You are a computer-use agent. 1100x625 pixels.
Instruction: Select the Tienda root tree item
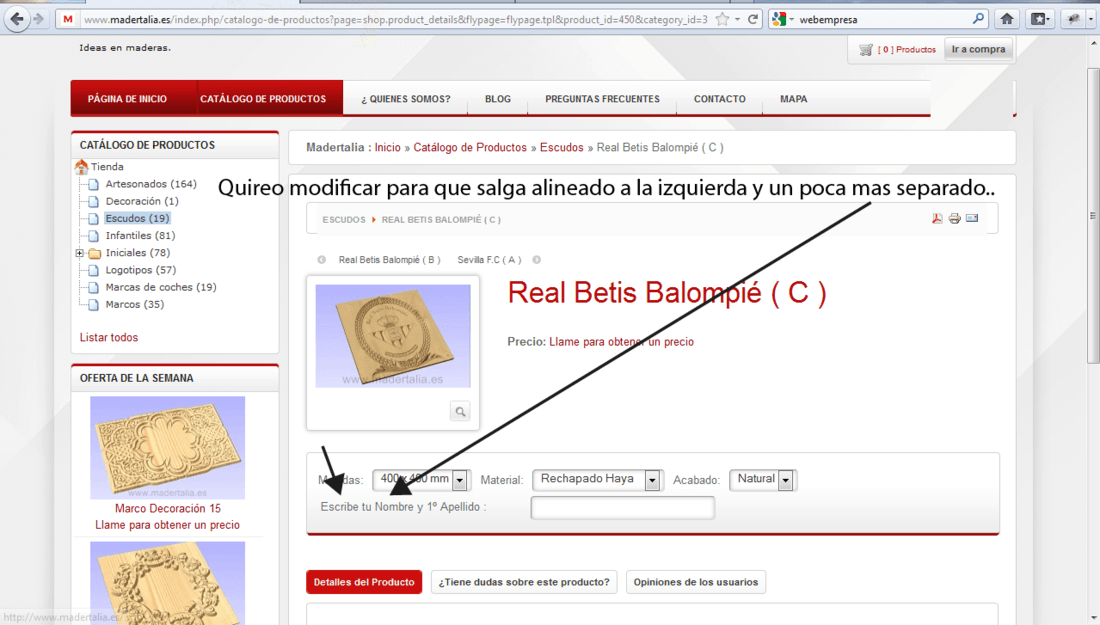(x=107, y=166)
